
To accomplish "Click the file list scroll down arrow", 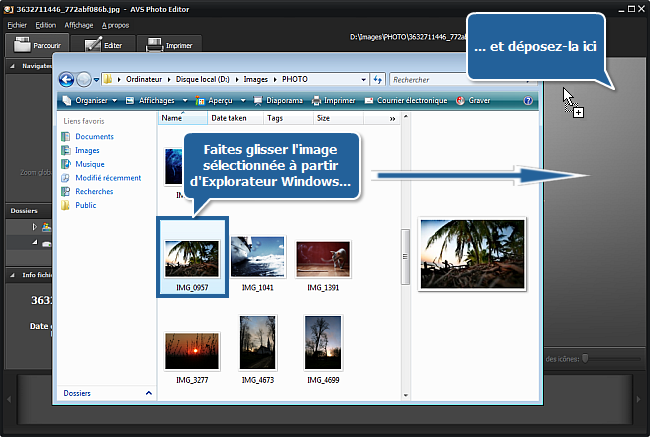I will (405, 395).
